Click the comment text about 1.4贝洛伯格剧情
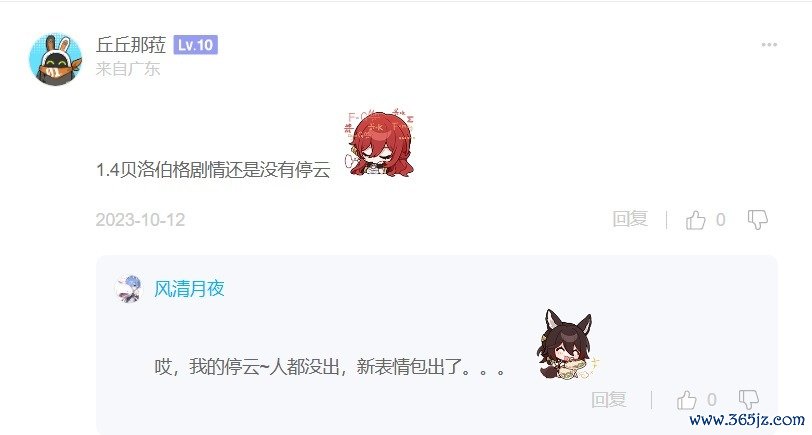 tap(213, 169)
